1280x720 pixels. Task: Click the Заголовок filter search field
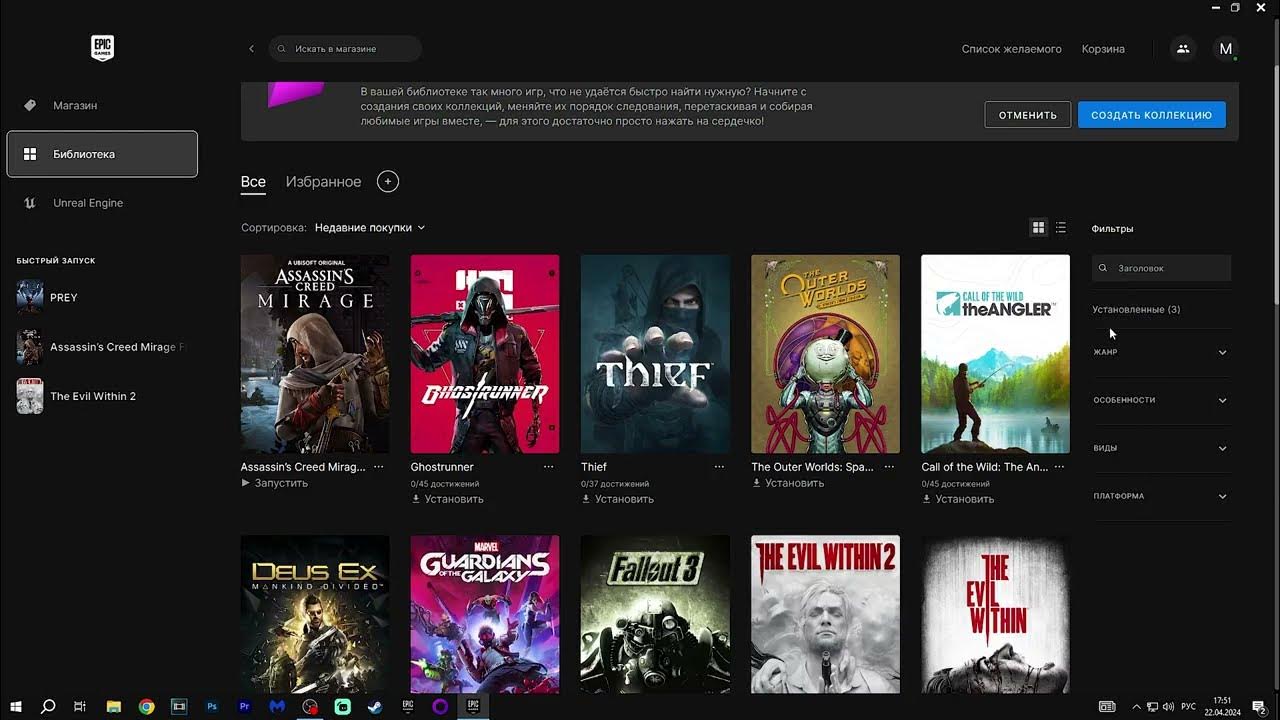pos(1161,268)
